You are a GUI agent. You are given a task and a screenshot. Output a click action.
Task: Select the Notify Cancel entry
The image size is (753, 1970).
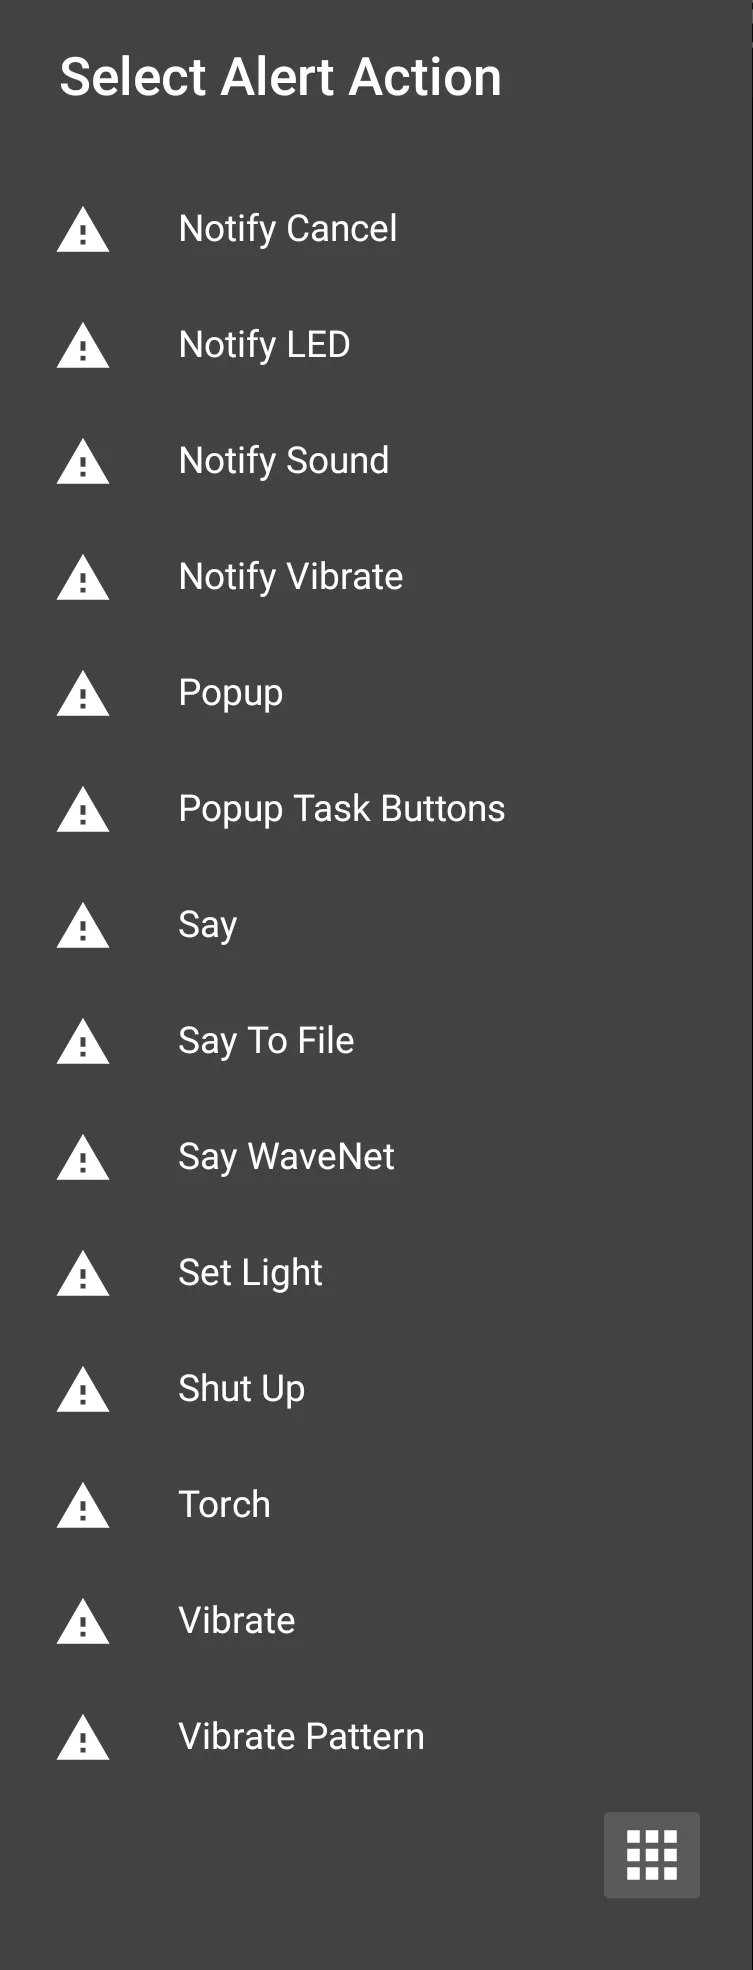point(287,229)
